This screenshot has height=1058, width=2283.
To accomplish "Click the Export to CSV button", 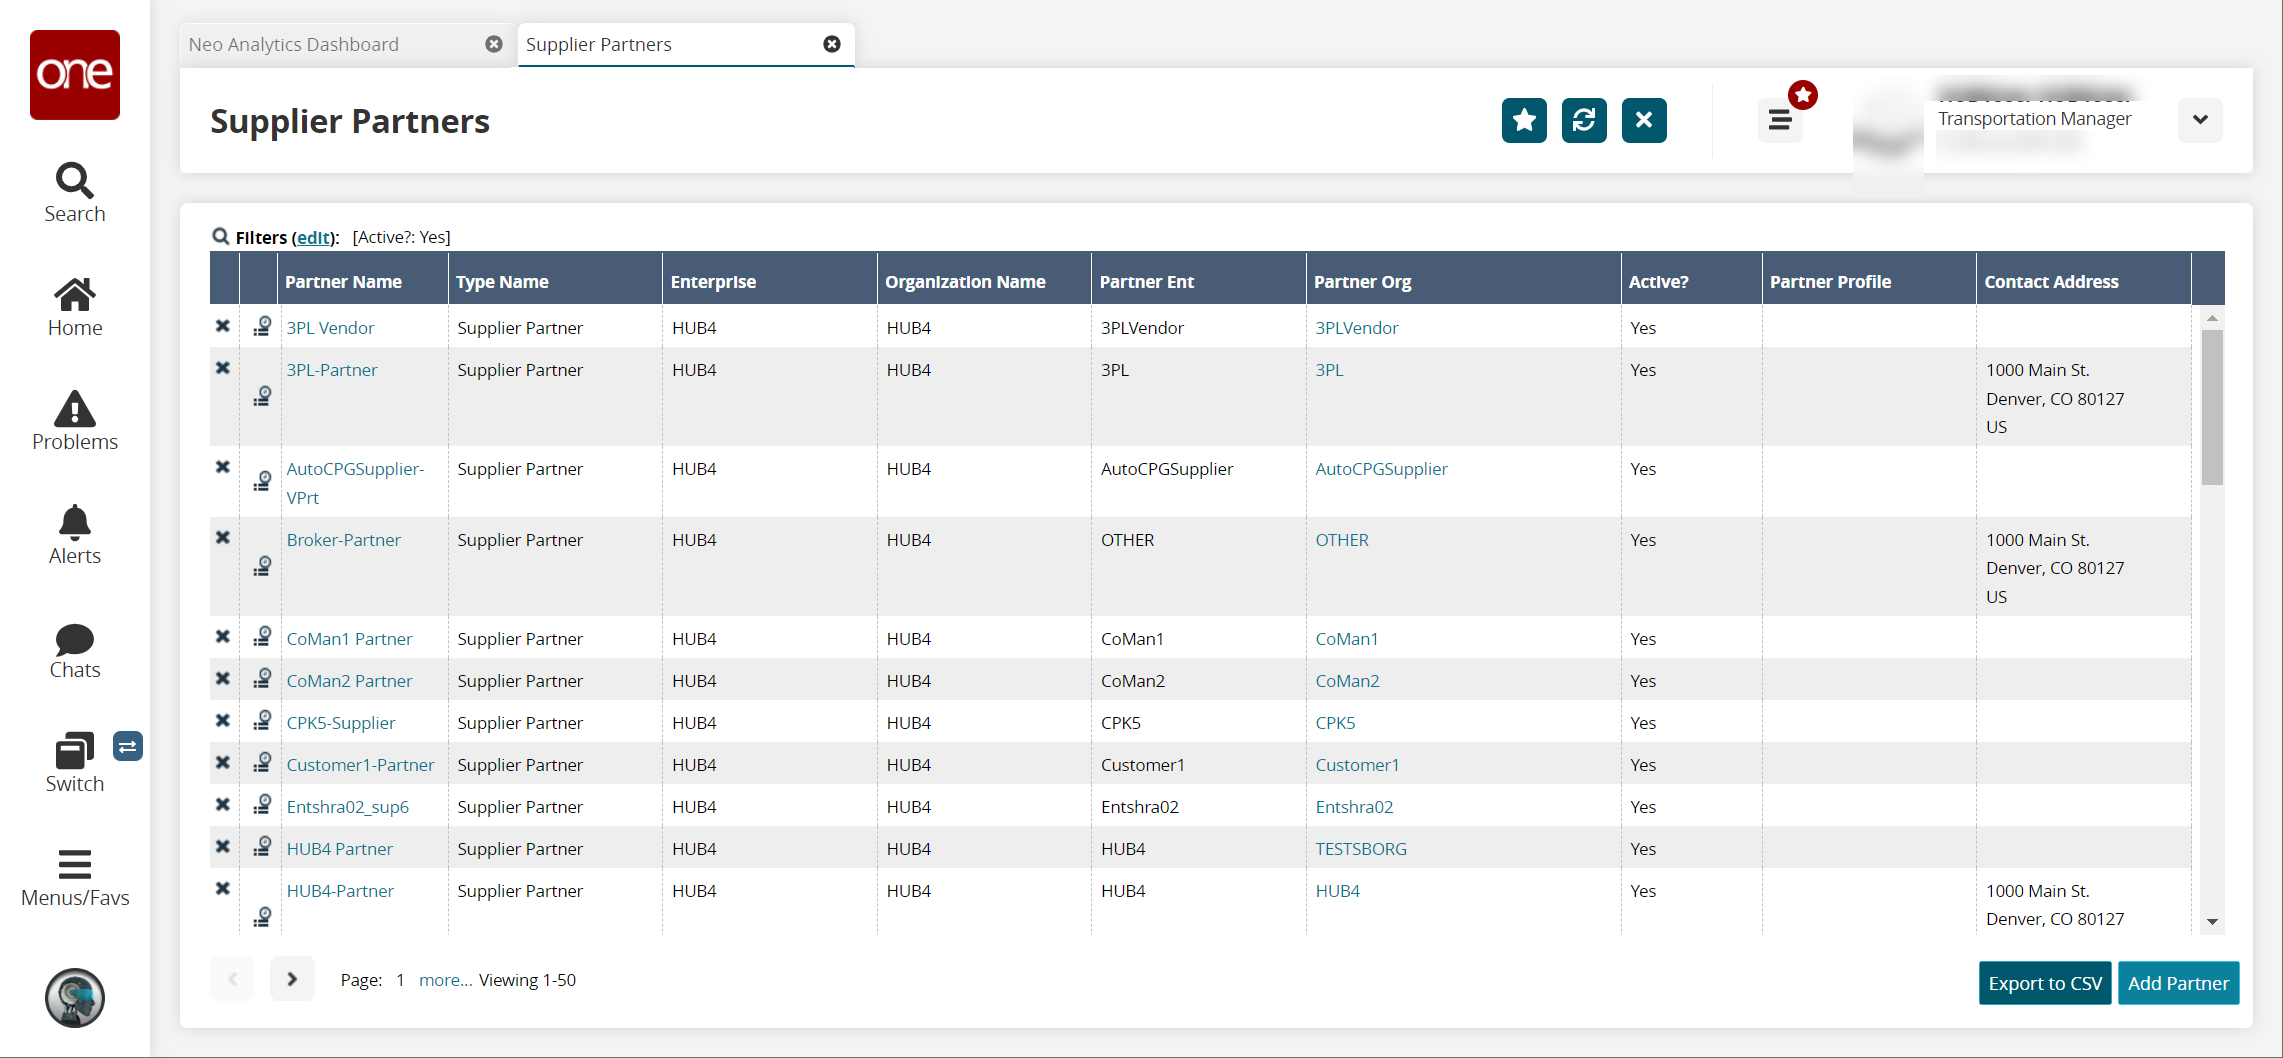I will [x=2044, y=983].
